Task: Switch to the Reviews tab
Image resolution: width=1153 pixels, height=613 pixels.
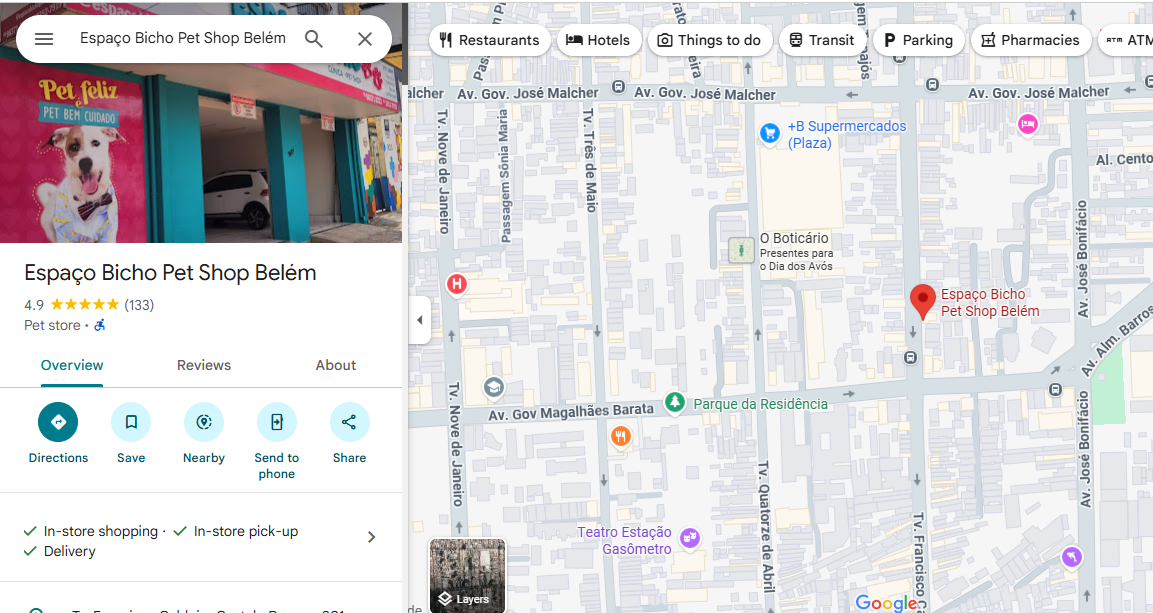Action: click(x=204, y=365)
